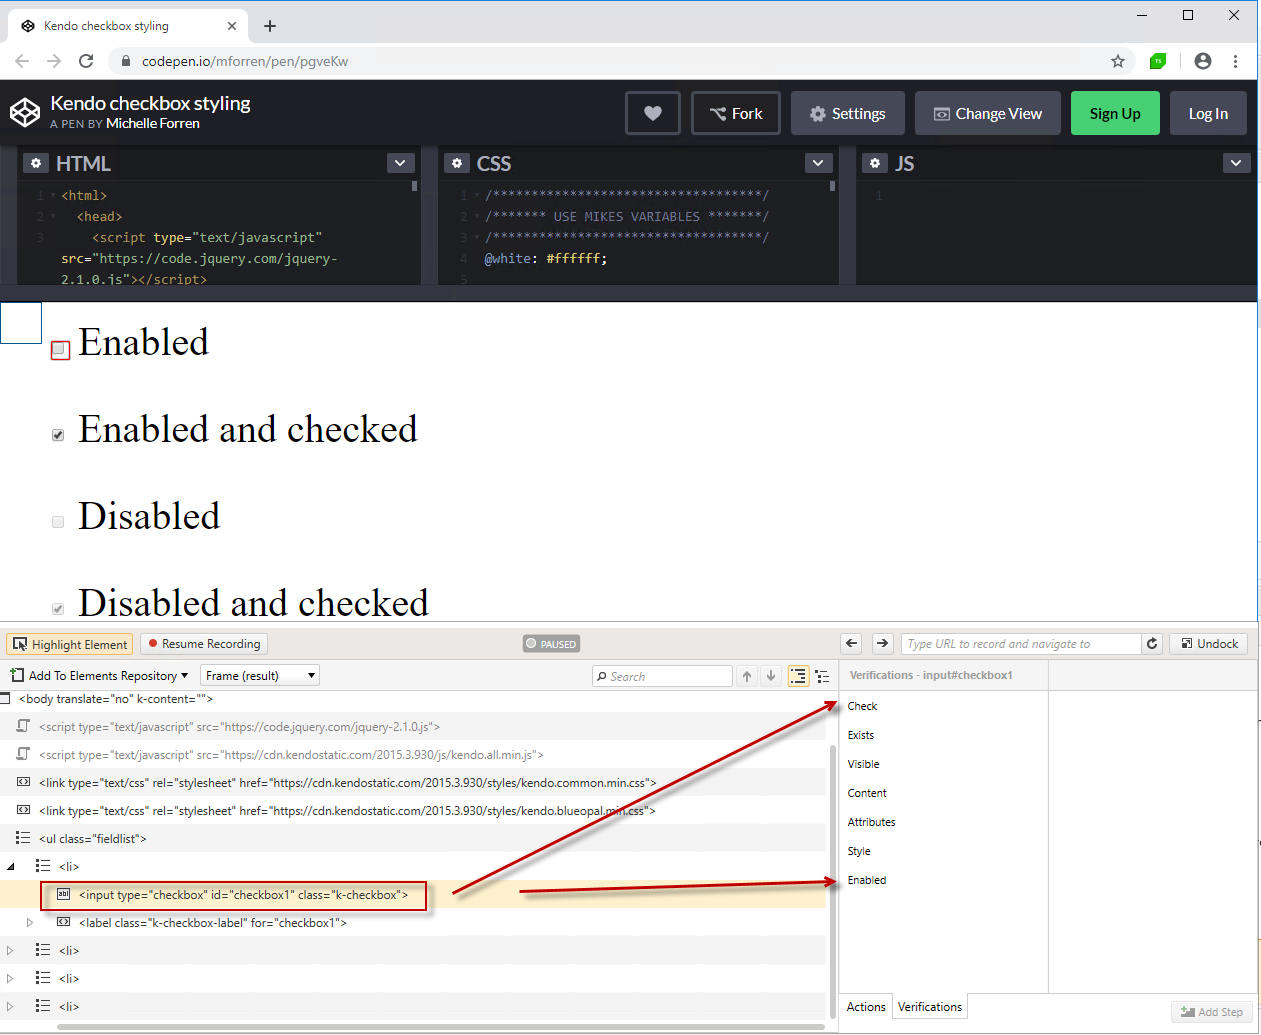Expand the third li node
The width and height of the screenshot is (1261, 1035).
click(11, 979)
